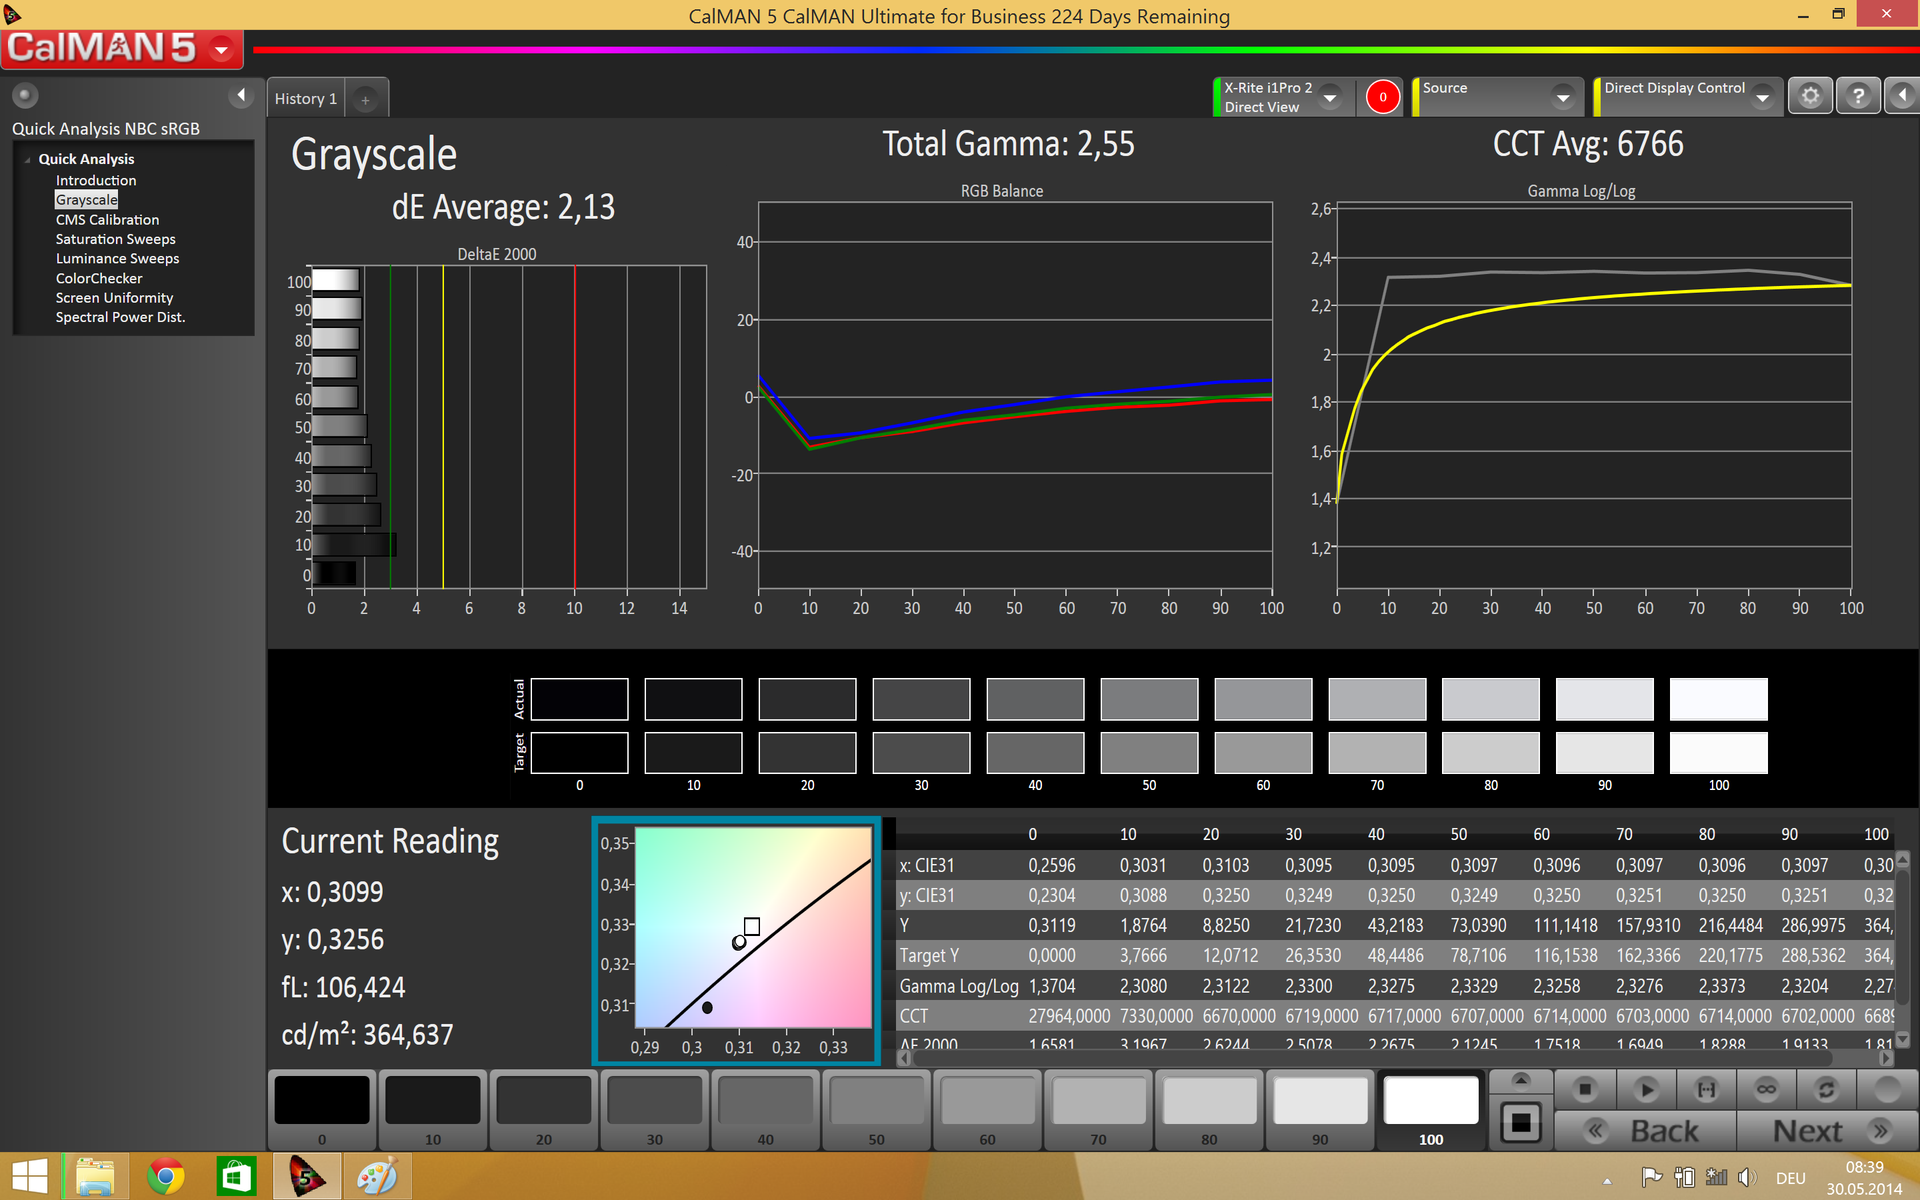Viewport: 1920px width, 1200px height.
Task: Open the X-Rite i1Pro 2 meter dropdown
Action: (1330, 98)
